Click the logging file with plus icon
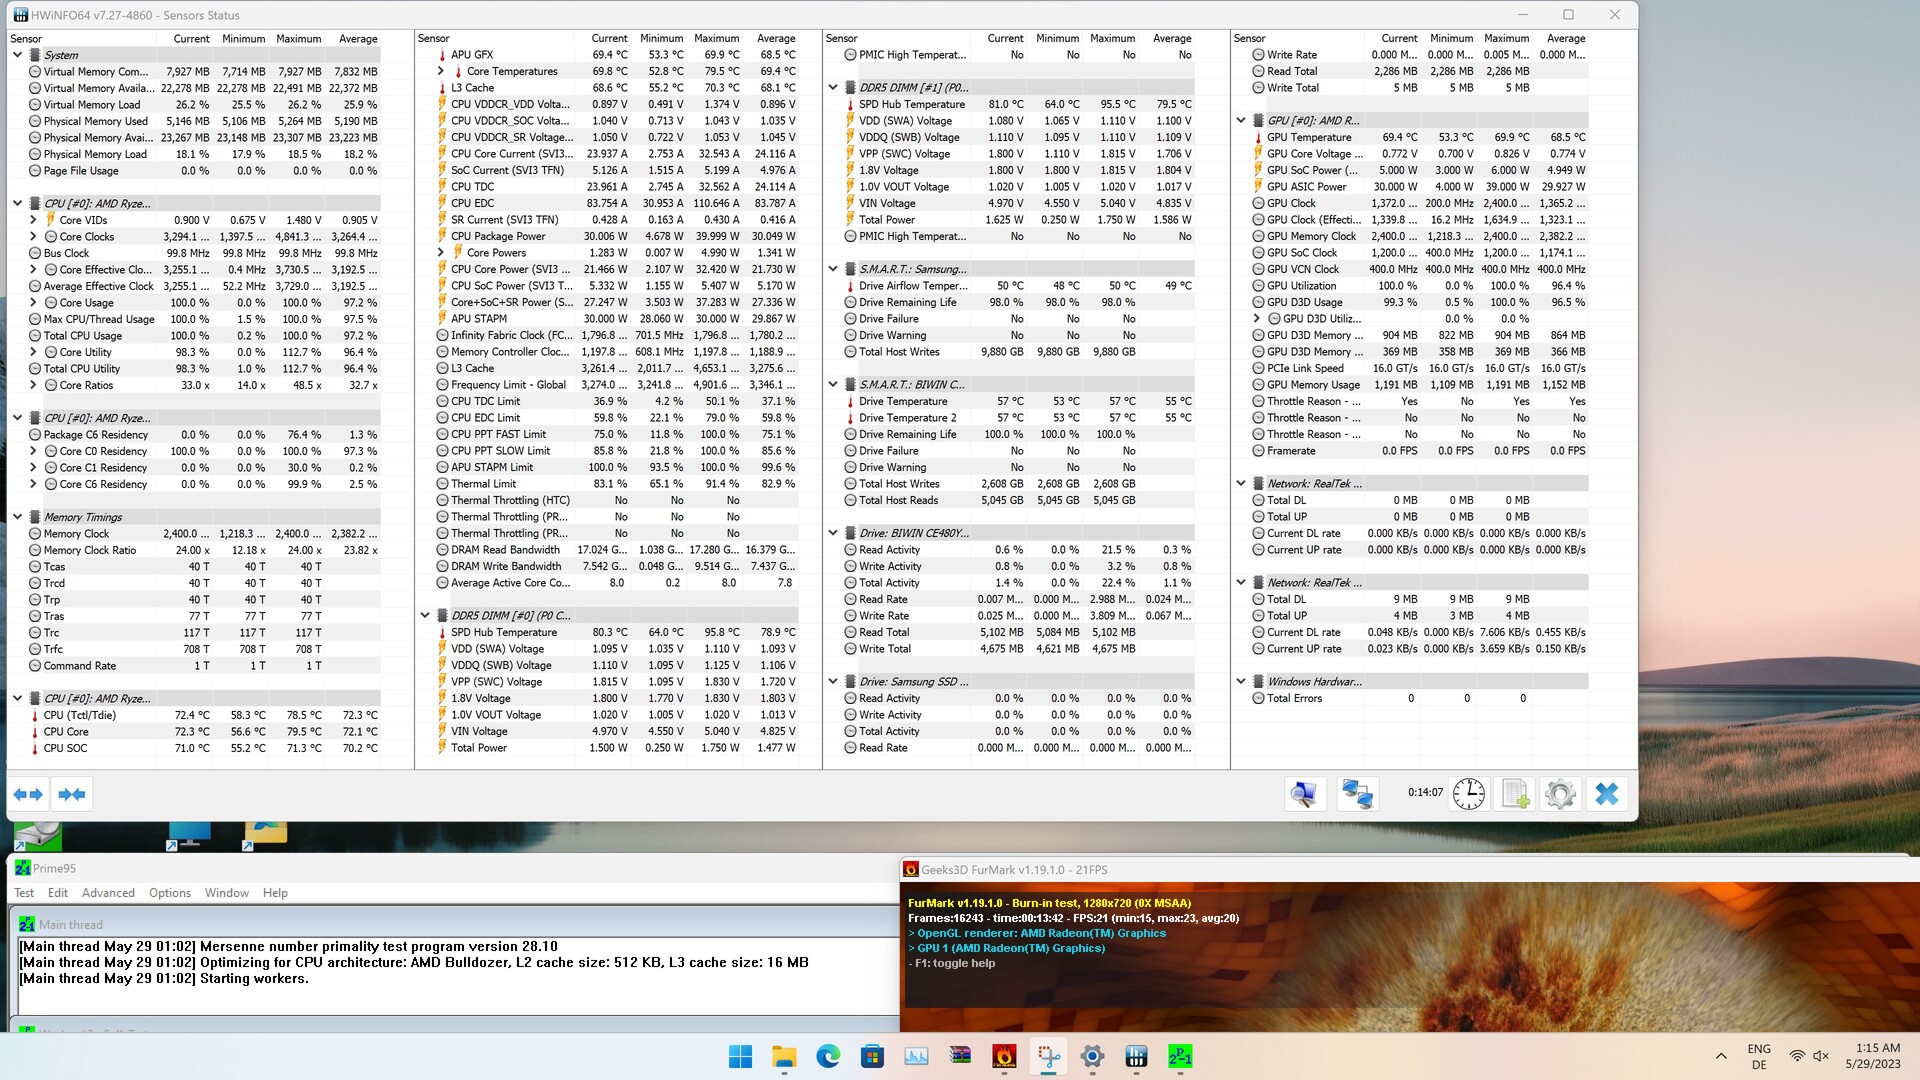 [1515, 794]
